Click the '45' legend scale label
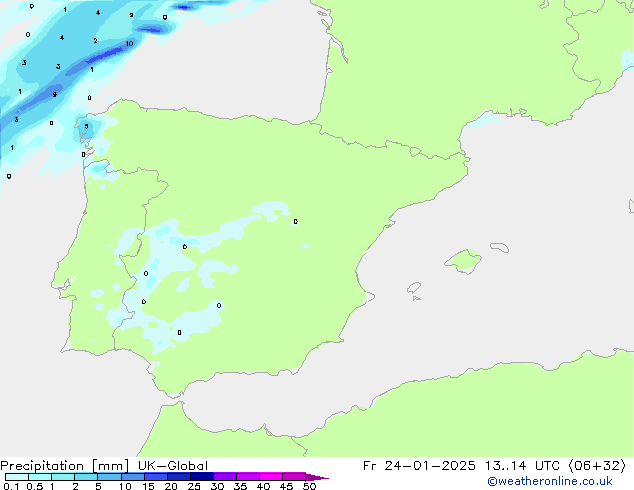The height and width of the screenshot is (490, 634). pyautogui.click(x=286, y=486)
